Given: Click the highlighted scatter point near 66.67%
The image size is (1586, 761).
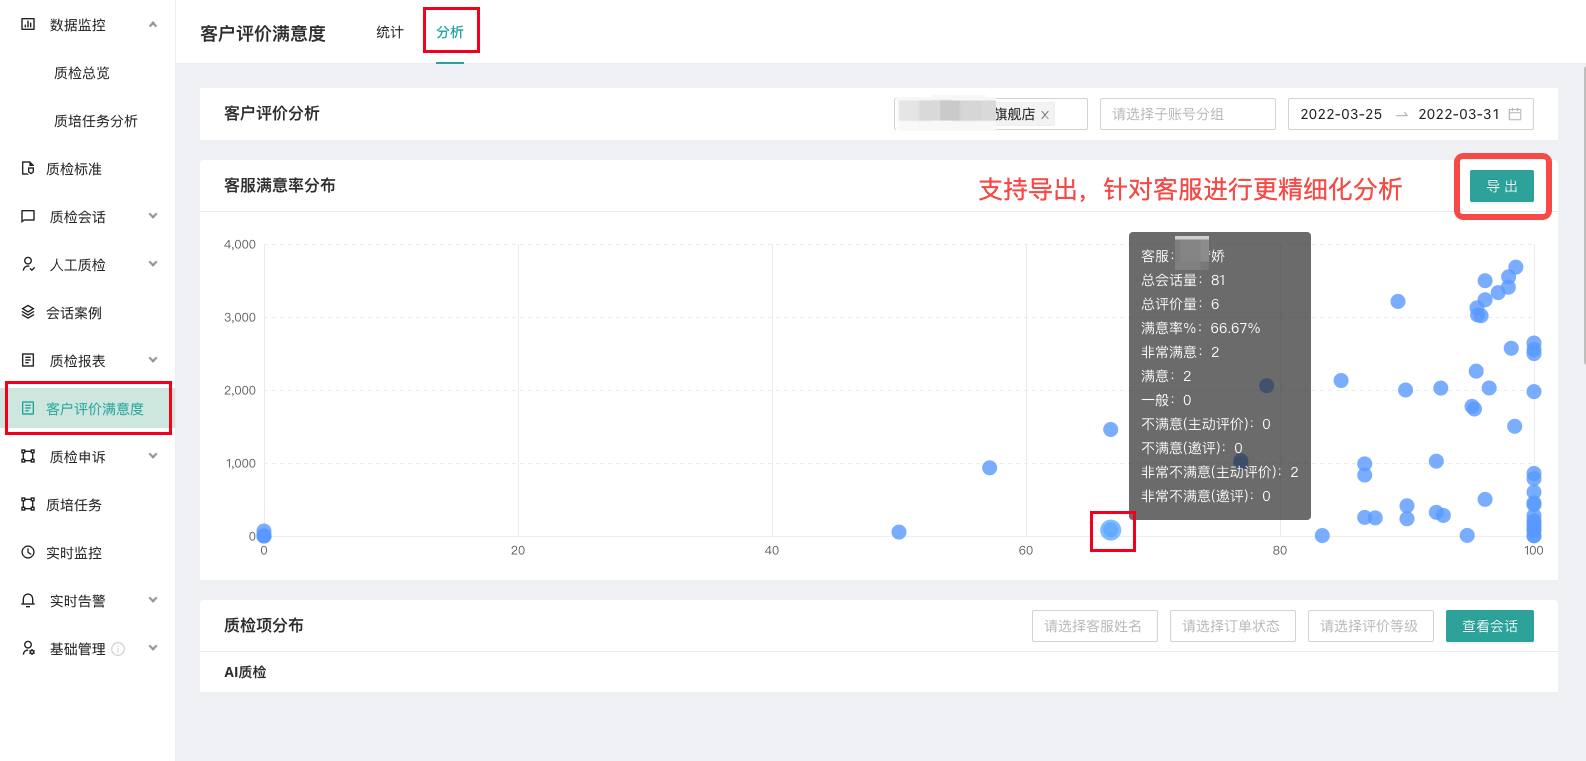Looking at the screenshot, I should 1111,530.
